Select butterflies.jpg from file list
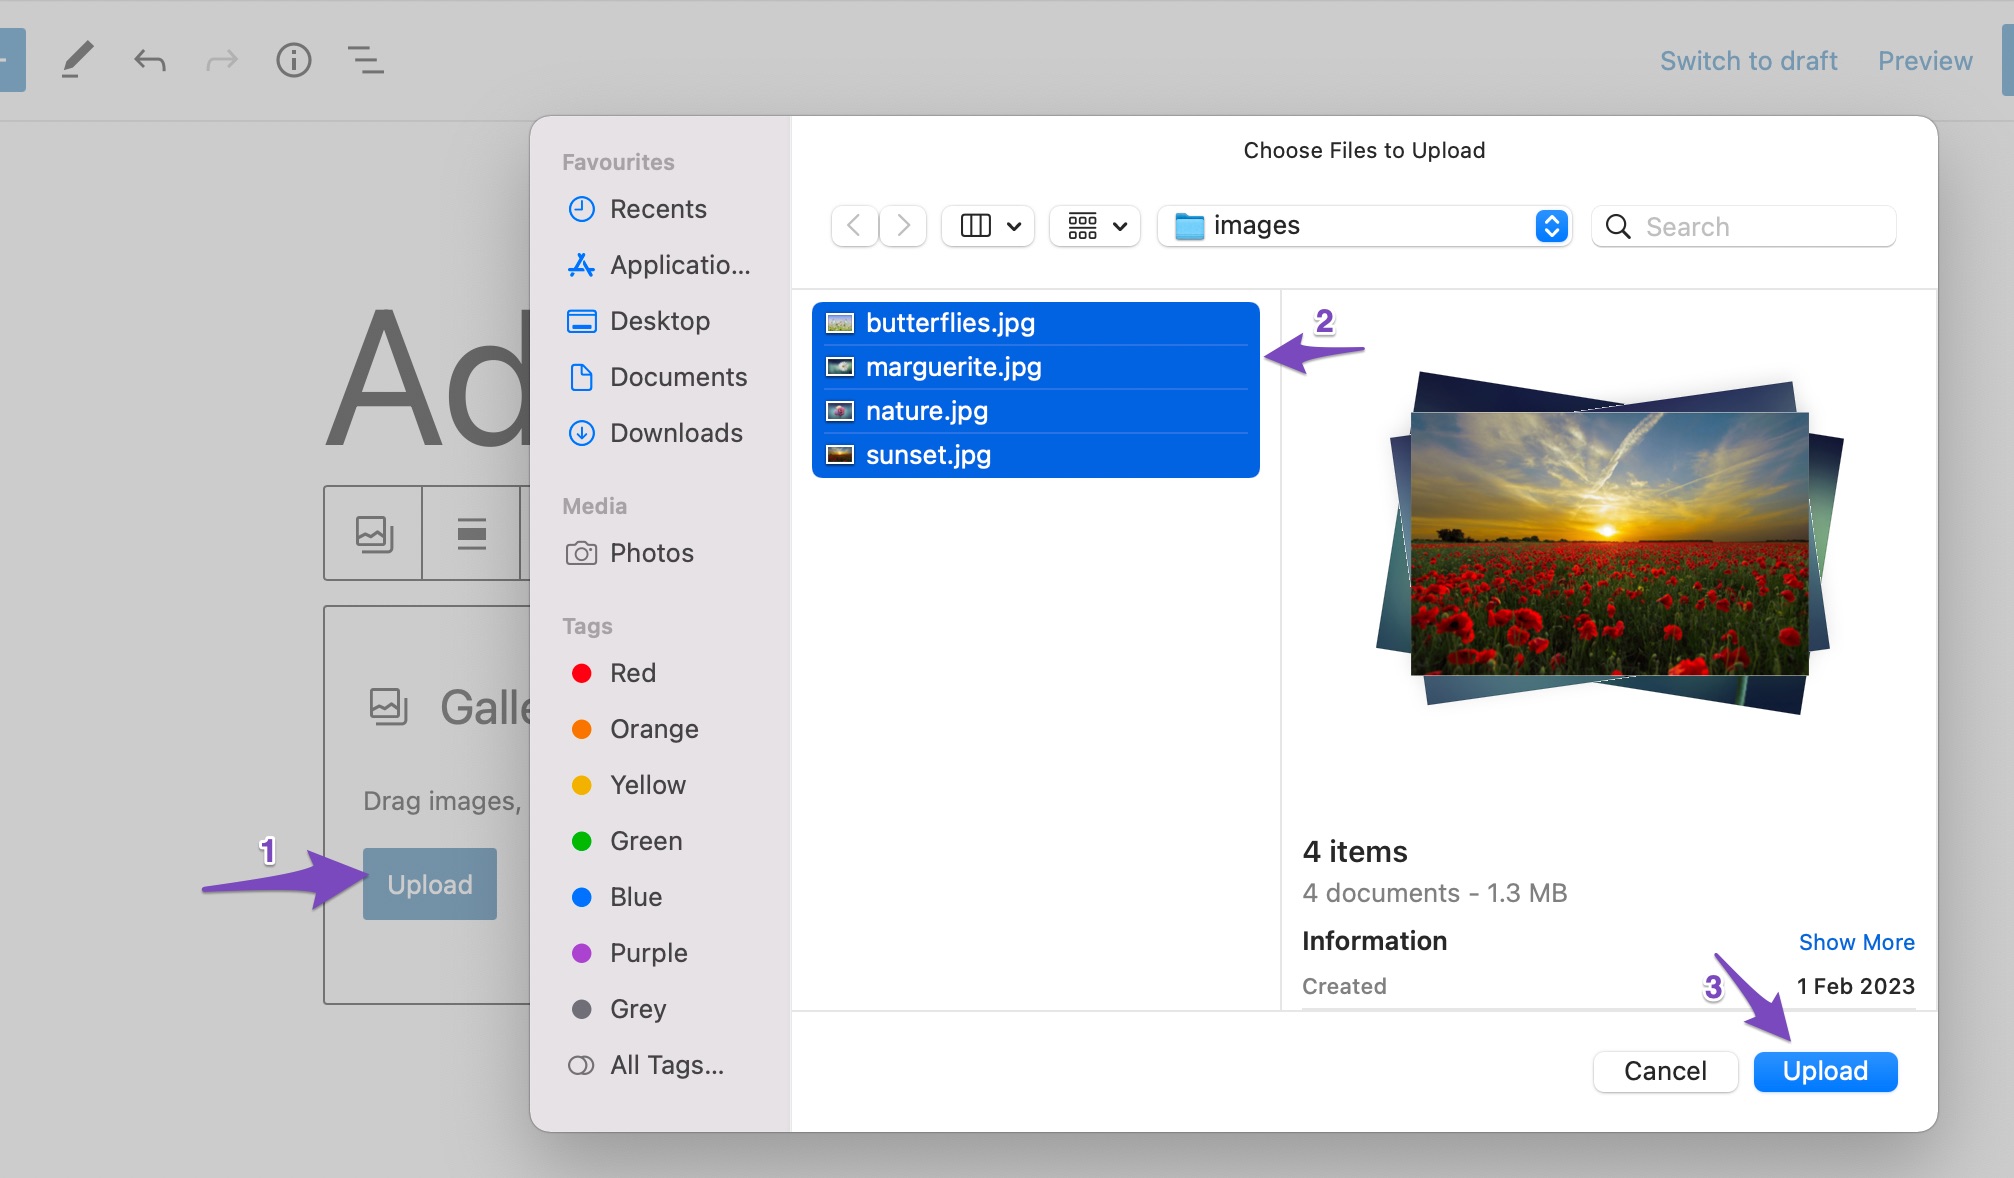2014x1178 pixels. 1034,321
